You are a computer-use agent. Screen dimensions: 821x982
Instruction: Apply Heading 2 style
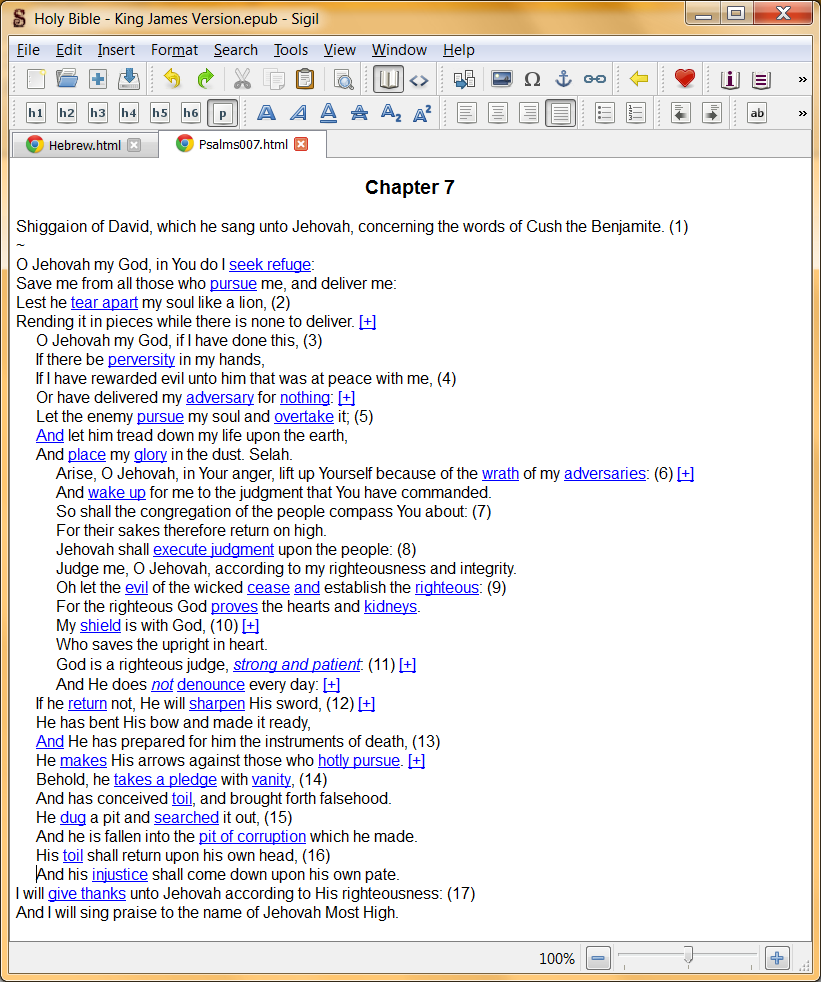coord(66,113)
